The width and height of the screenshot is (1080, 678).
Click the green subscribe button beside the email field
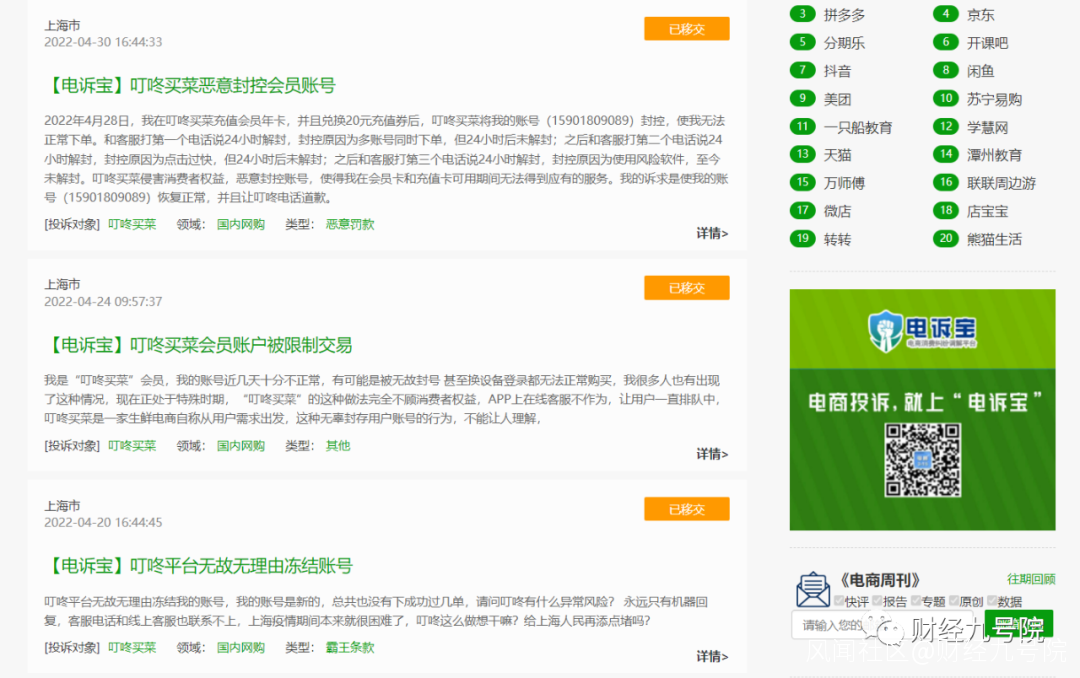pyautogui.click(x=1019, y=624)
